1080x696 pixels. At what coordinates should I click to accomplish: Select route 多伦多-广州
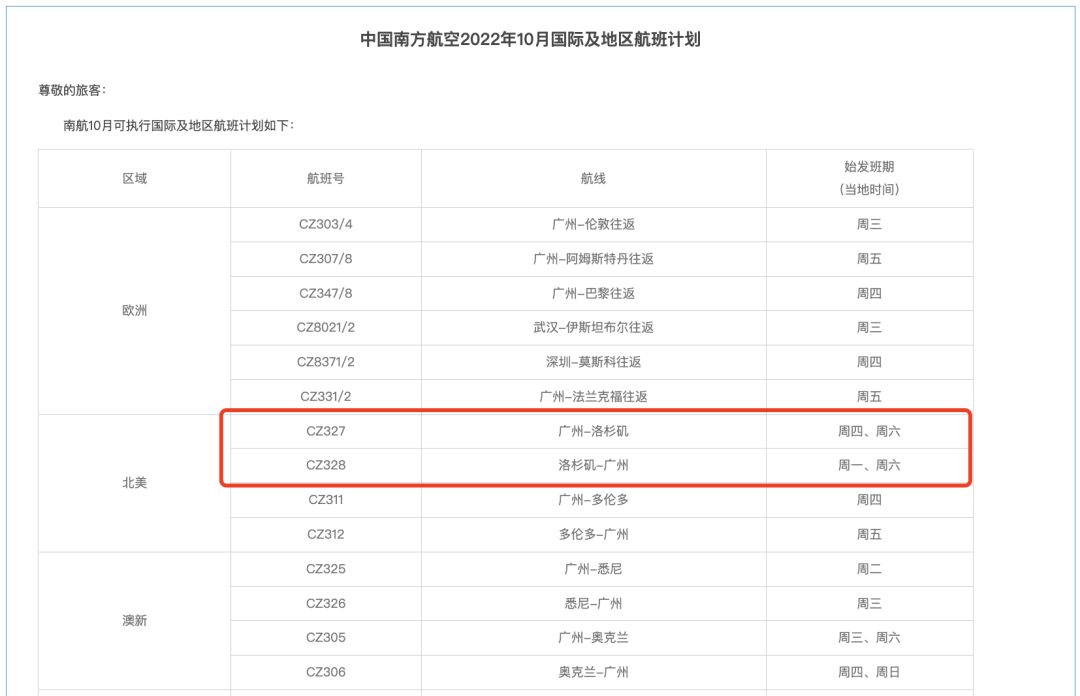point(593,534)
